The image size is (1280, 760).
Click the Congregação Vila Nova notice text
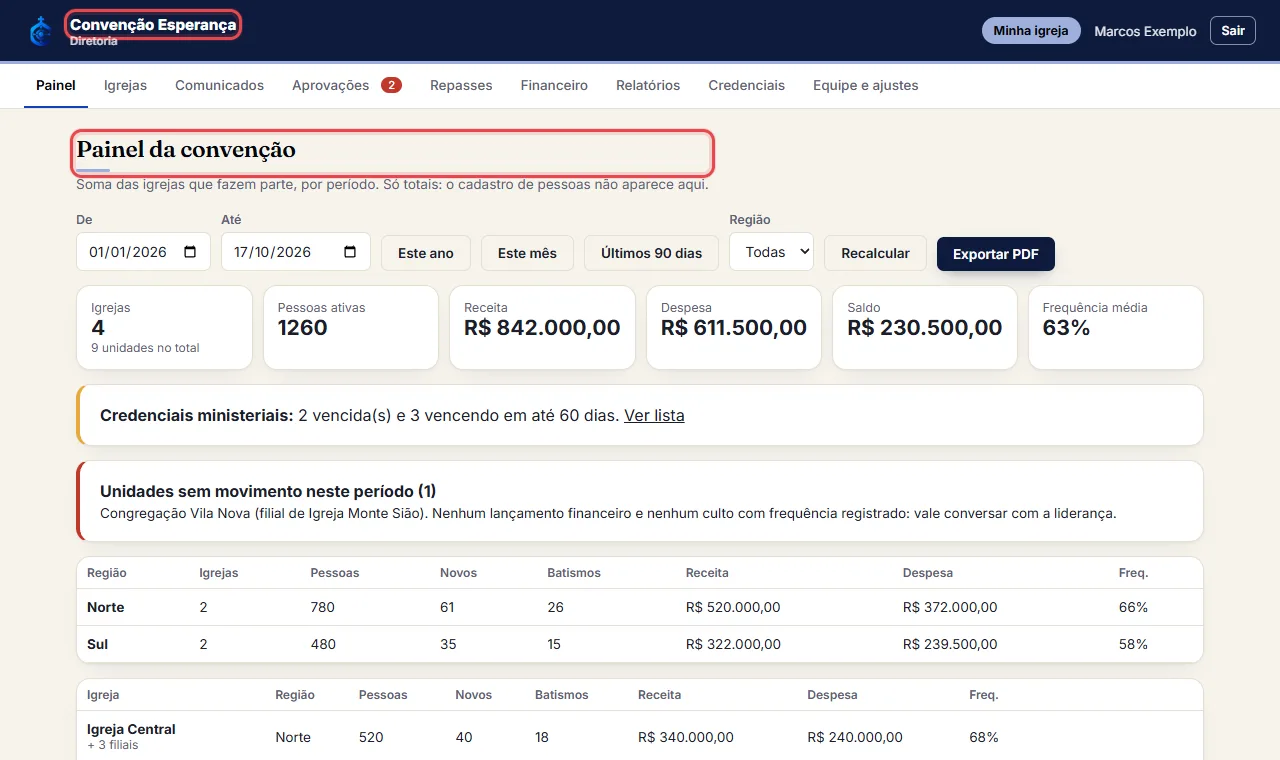point(608,513)
